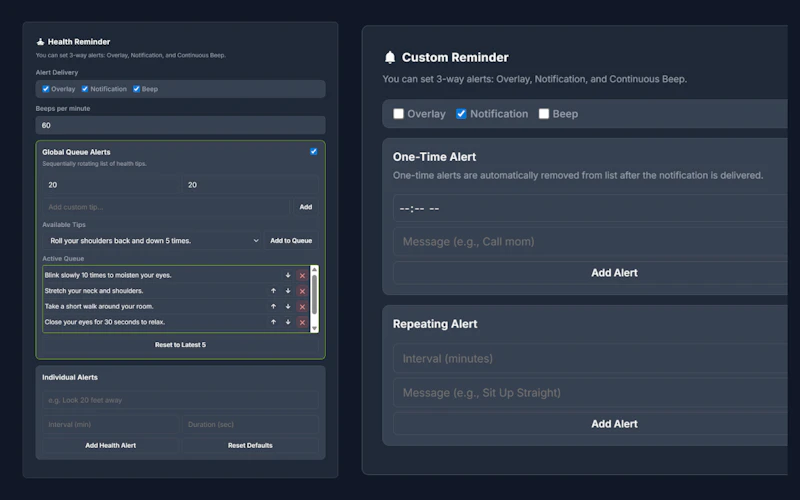Remove 'Blink slowly 10 times' tip from queue
This screenshot has width=800, height=500.
(302, 276)
